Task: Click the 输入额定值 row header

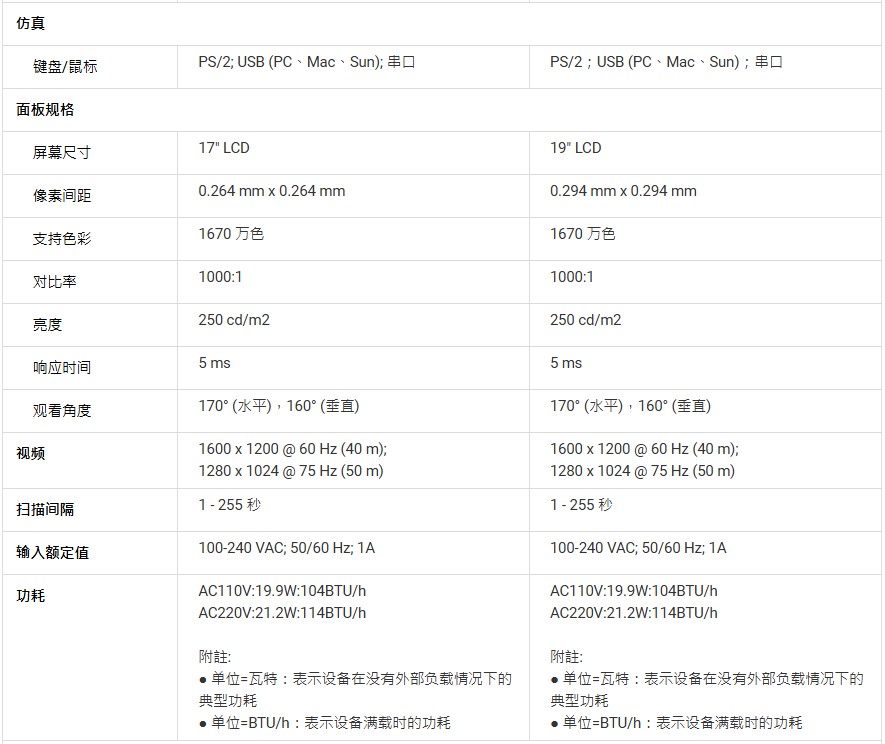Action: [52, 552]
